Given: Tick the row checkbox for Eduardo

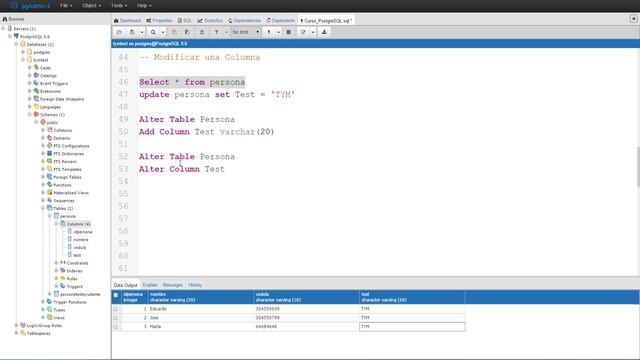Looking at the screenshot, I should [x=116, y=309].
